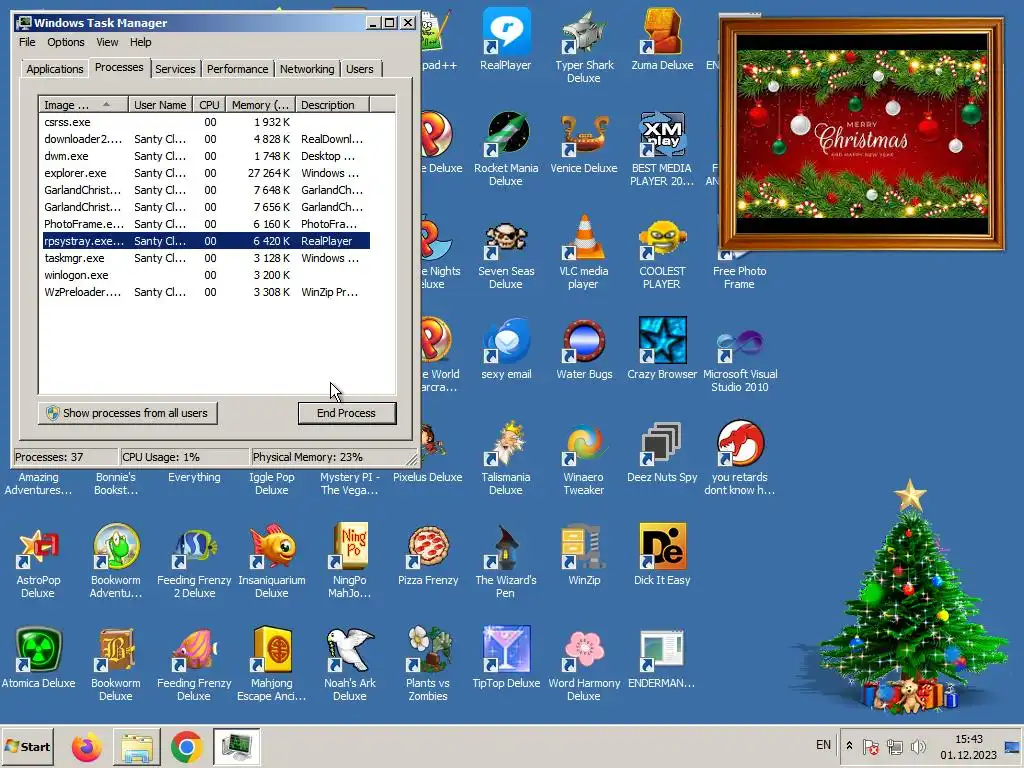Launch Plants vs Zombies shortcut
This screenshot has width=1024, height=768.
pyautogui.click(x=428, y=665)
